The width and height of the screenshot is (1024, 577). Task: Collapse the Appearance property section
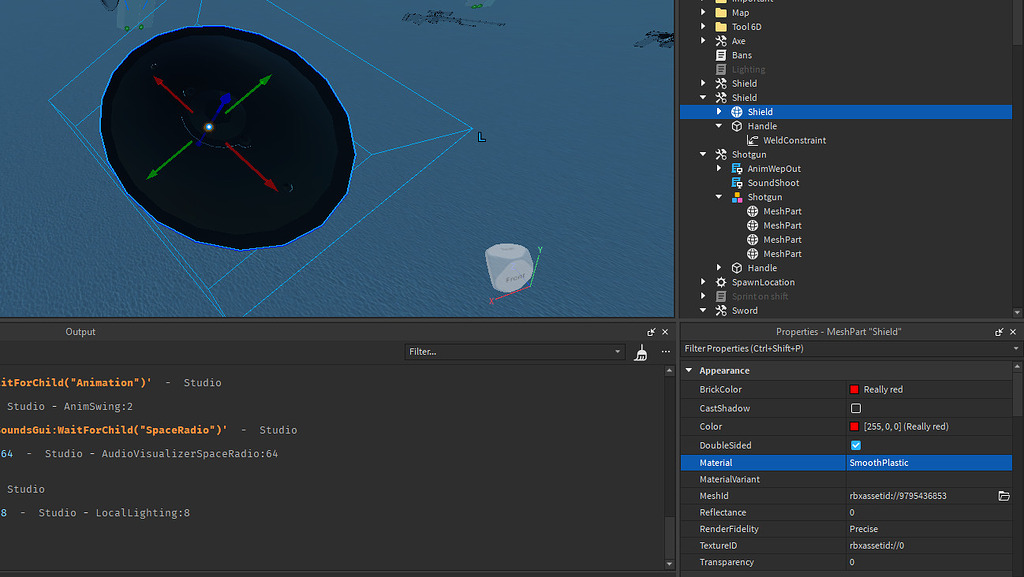(x=688, y=371)
